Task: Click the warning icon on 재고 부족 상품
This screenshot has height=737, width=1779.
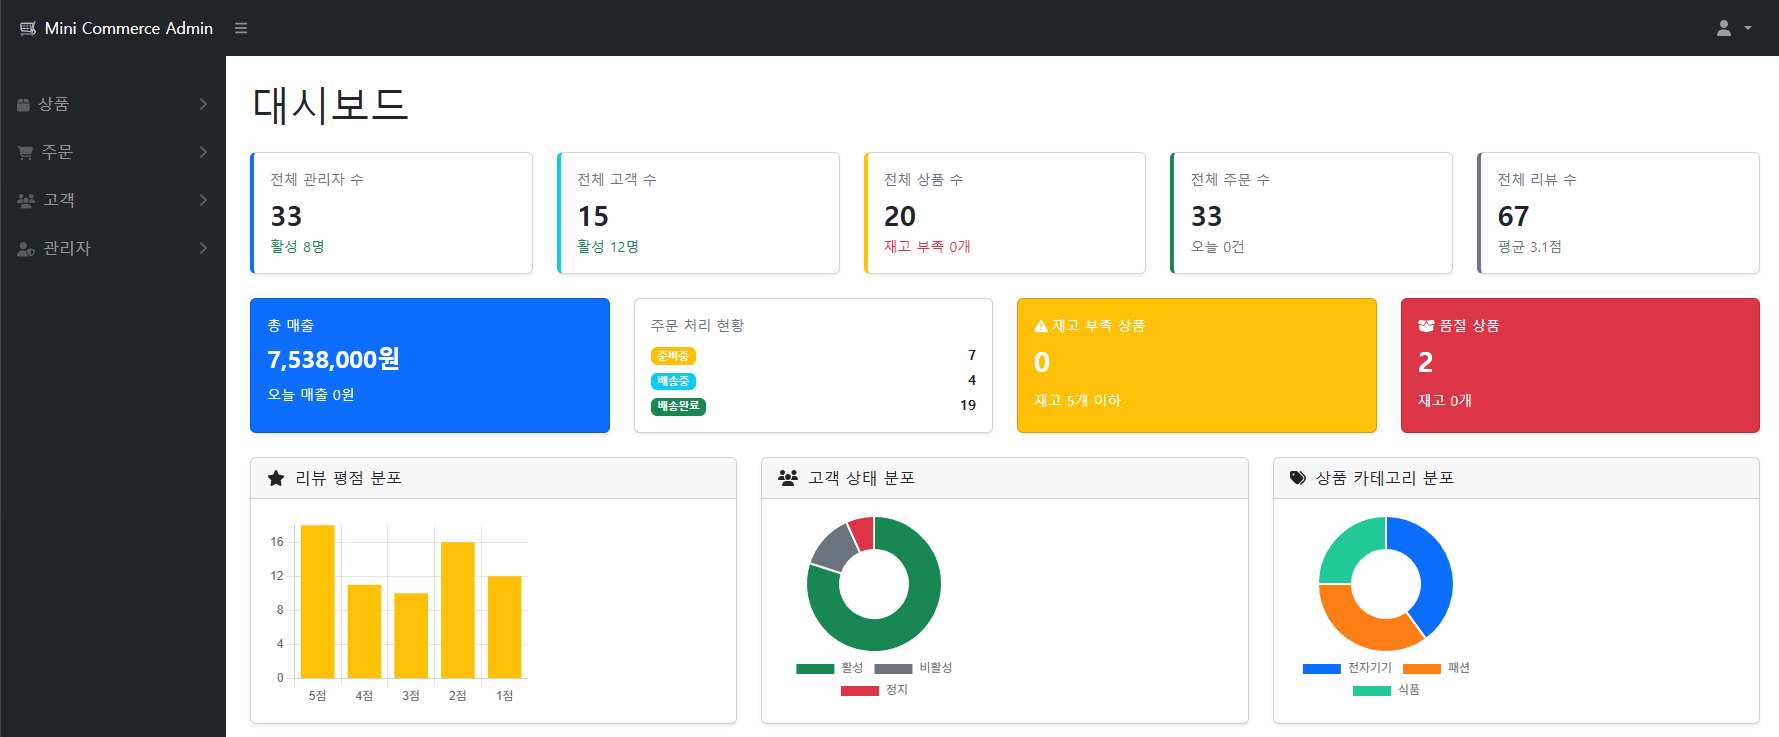Action: point(1041,326)
